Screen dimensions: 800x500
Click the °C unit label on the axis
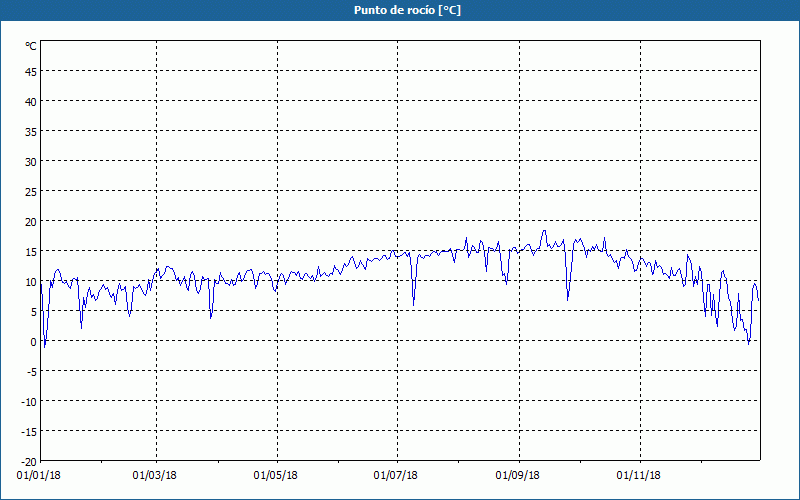click(x=31, y=46)
